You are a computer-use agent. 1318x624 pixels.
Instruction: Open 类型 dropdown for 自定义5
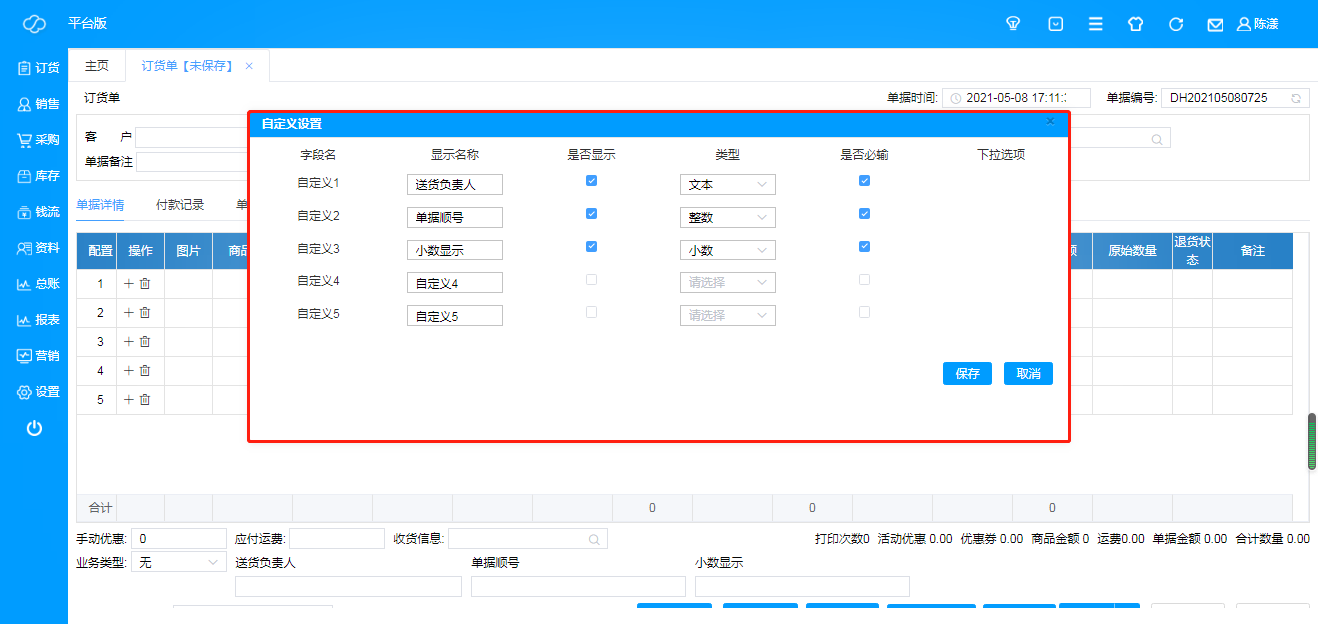pyautogui.click(x=727, y=315)
